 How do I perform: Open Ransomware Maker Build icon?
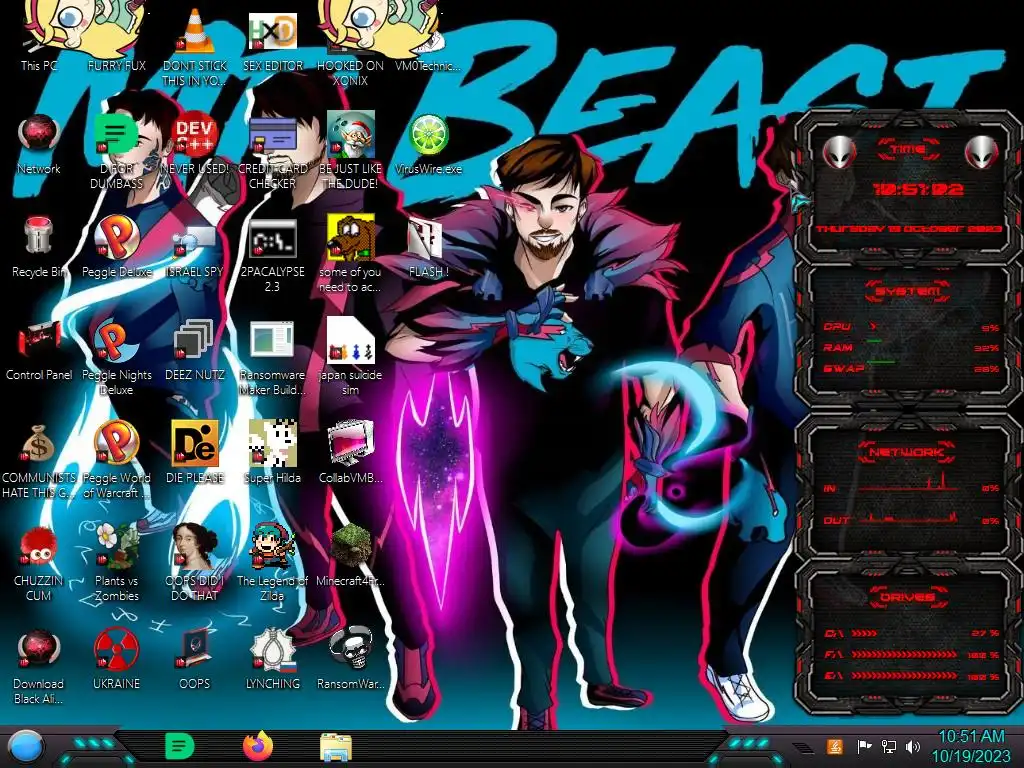(272, 340)
